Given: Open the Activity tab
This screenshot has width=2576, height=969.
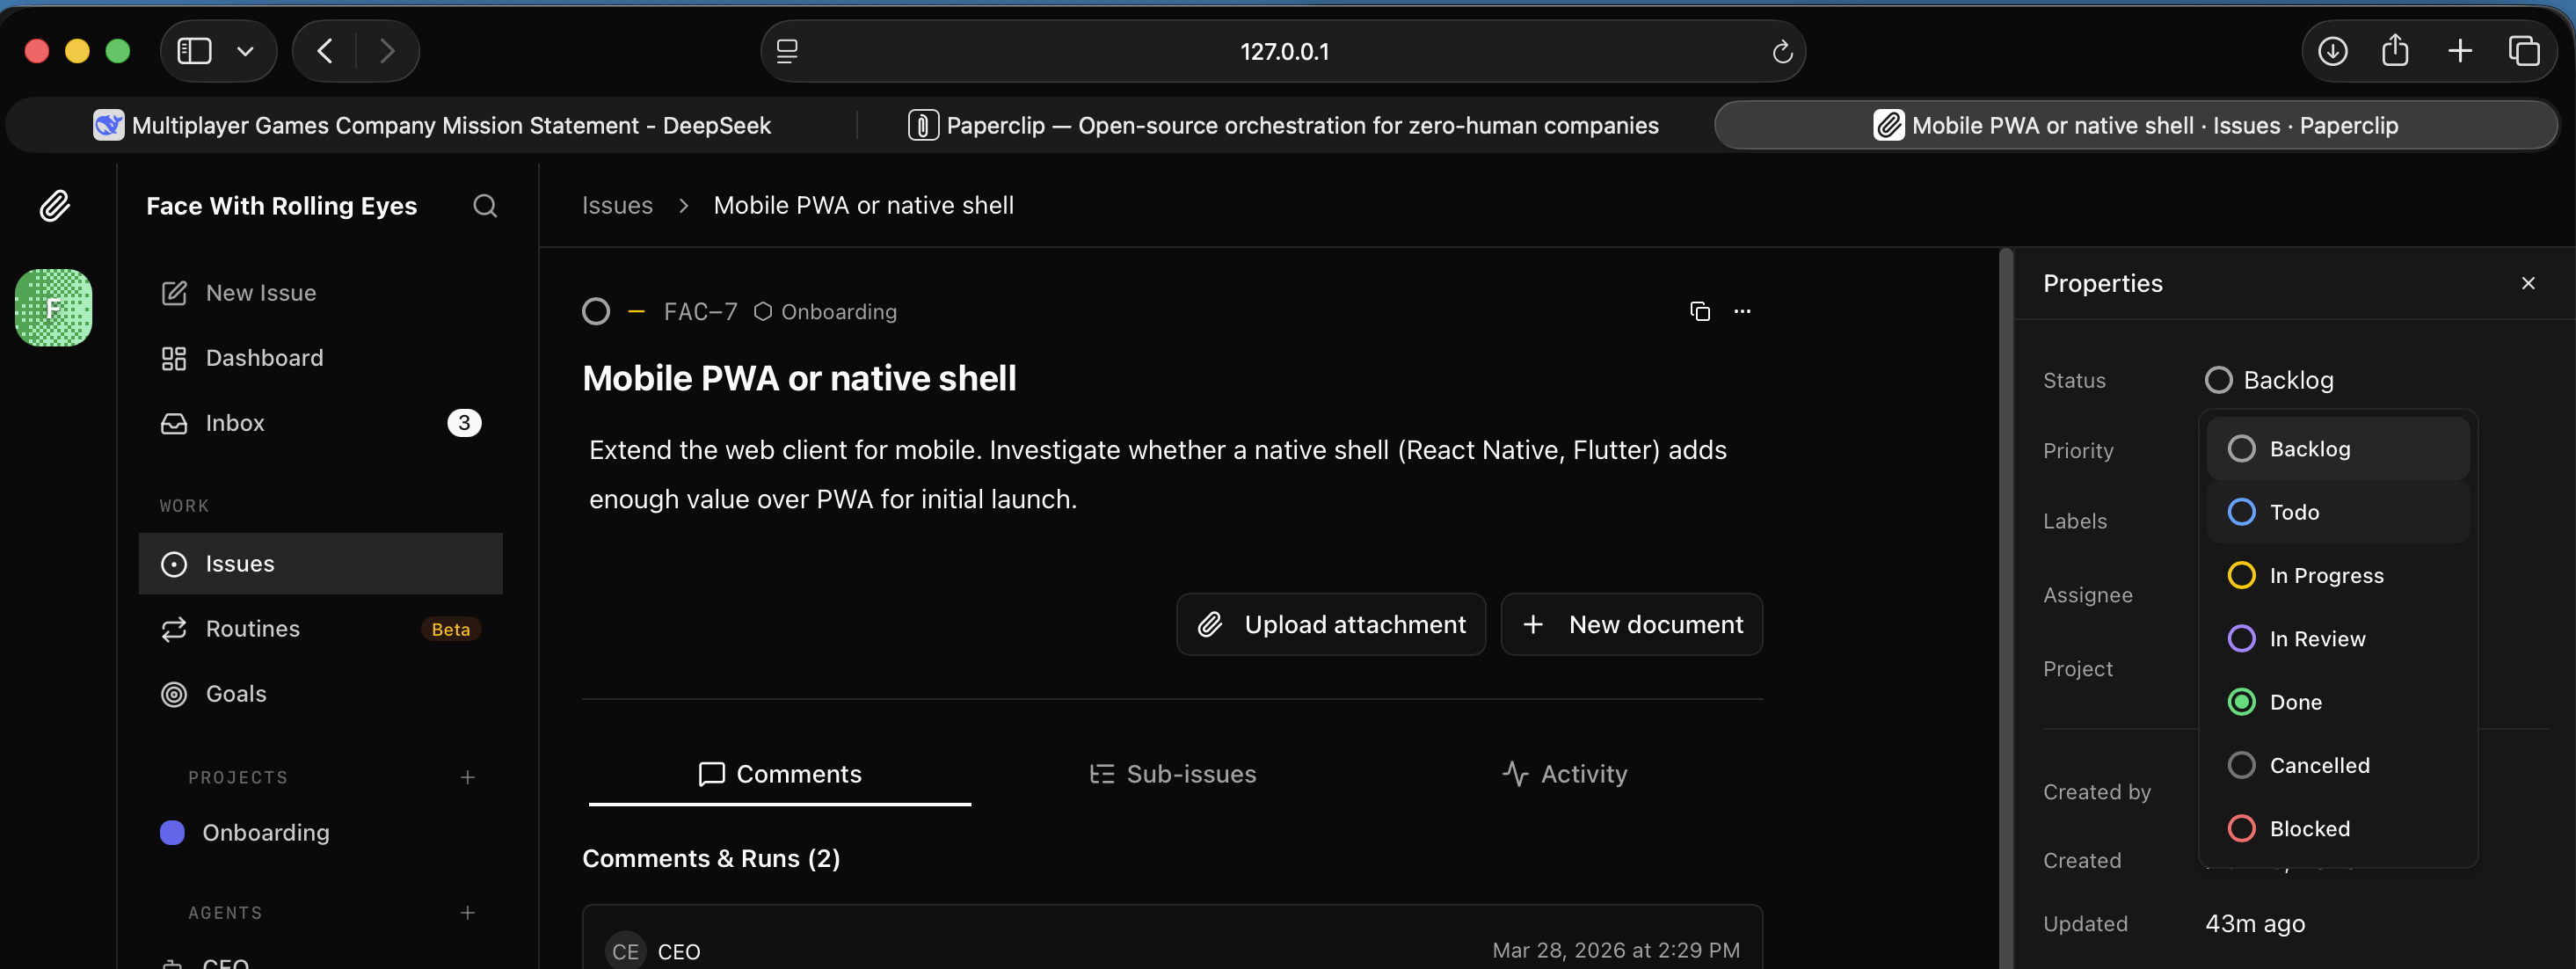Looking at the screenshot, I should [x=1583, y=773].
